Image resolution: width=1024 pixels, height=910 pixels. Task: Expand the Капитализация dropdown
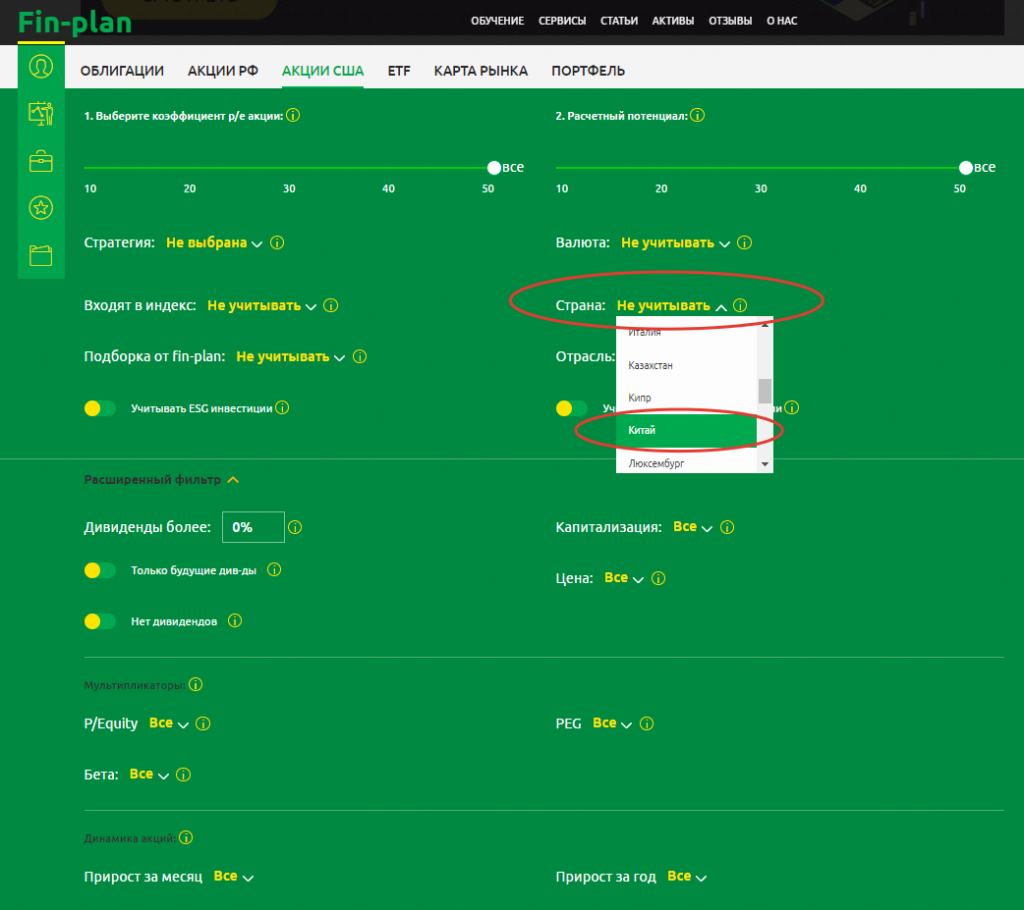tap(692, 527)
